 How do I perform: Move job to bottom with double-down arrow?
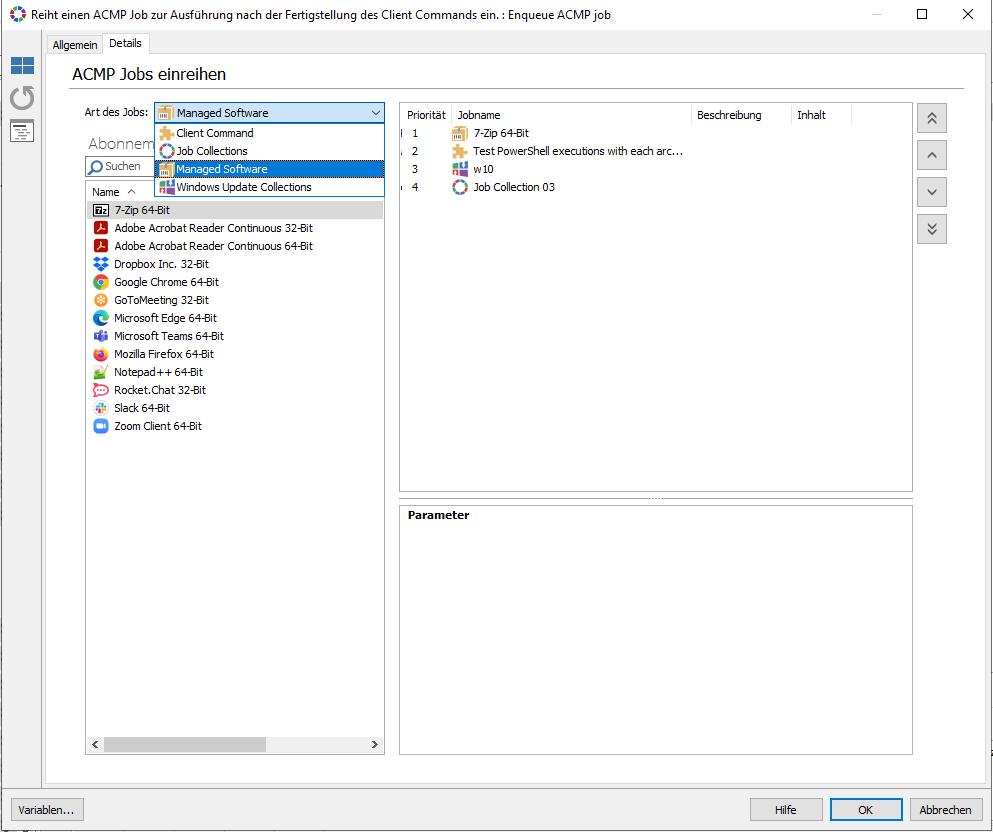[x=931, y=229]
